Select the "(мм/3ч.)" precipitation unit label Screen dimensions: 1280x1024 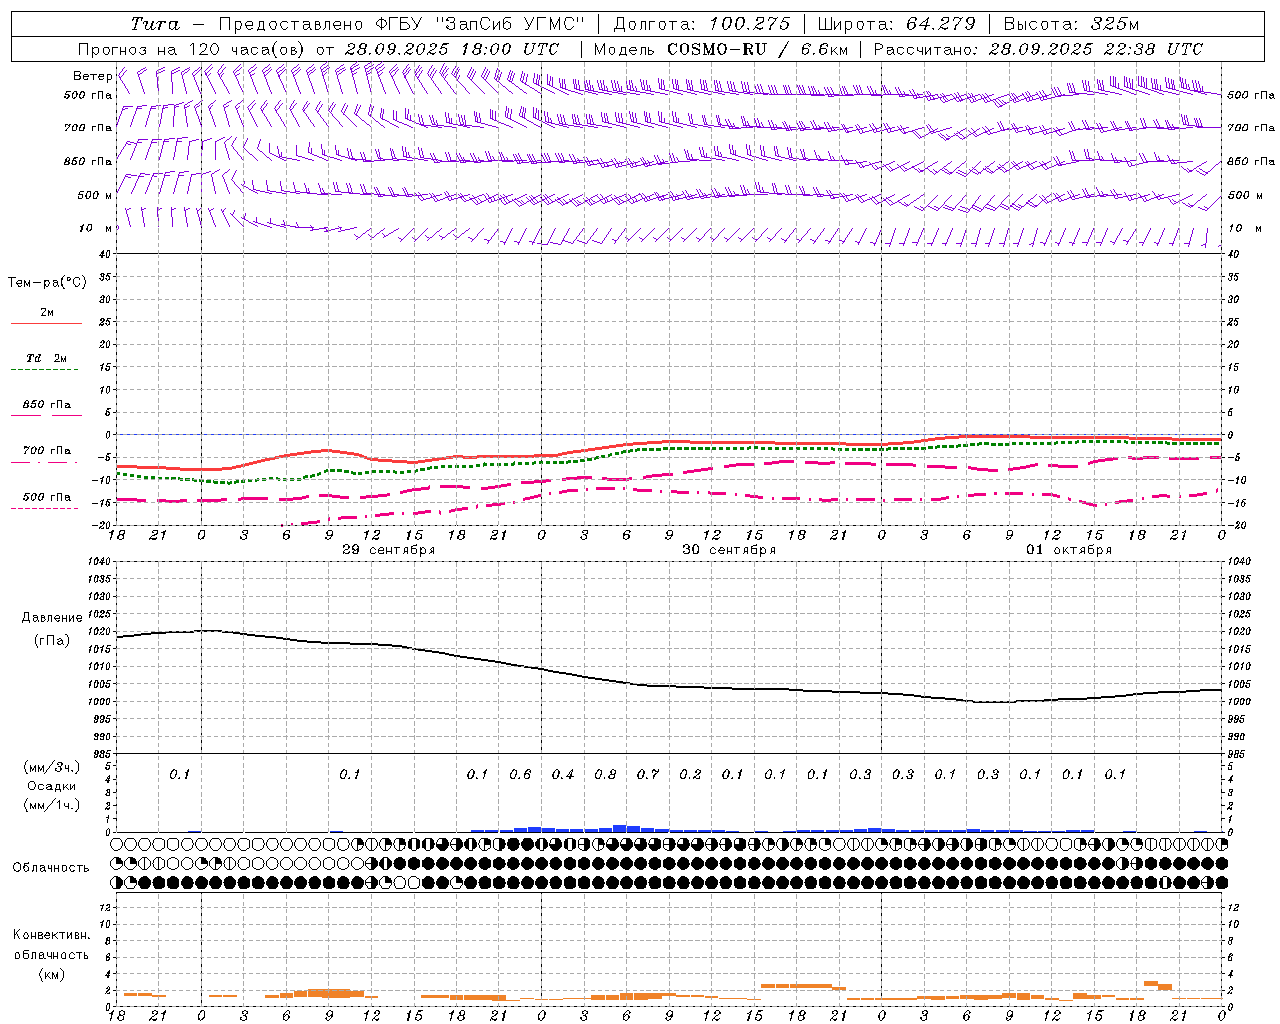(51, 767)
